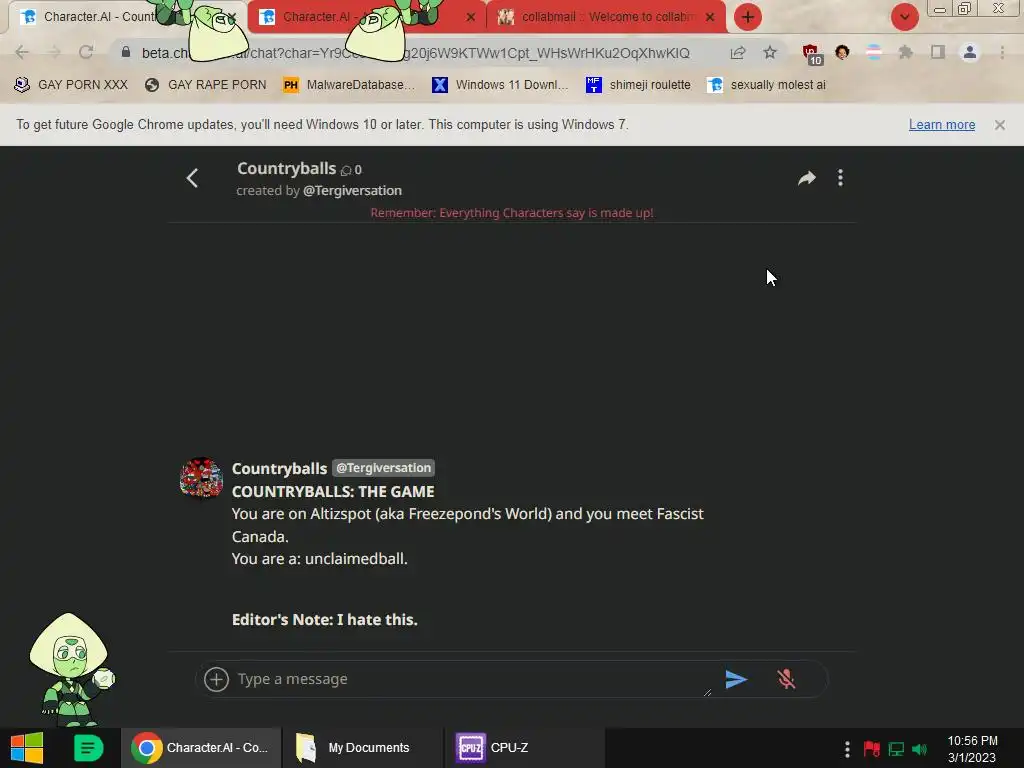Launch the green chat app on taskbar

(88, 748)
